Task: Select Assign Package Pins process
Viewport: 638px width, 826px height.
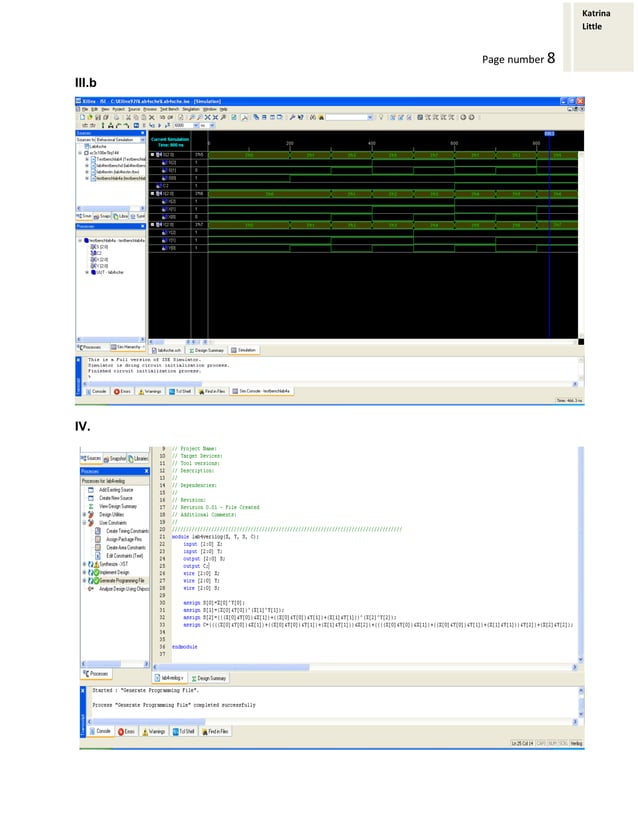Action: click(124, 539)
